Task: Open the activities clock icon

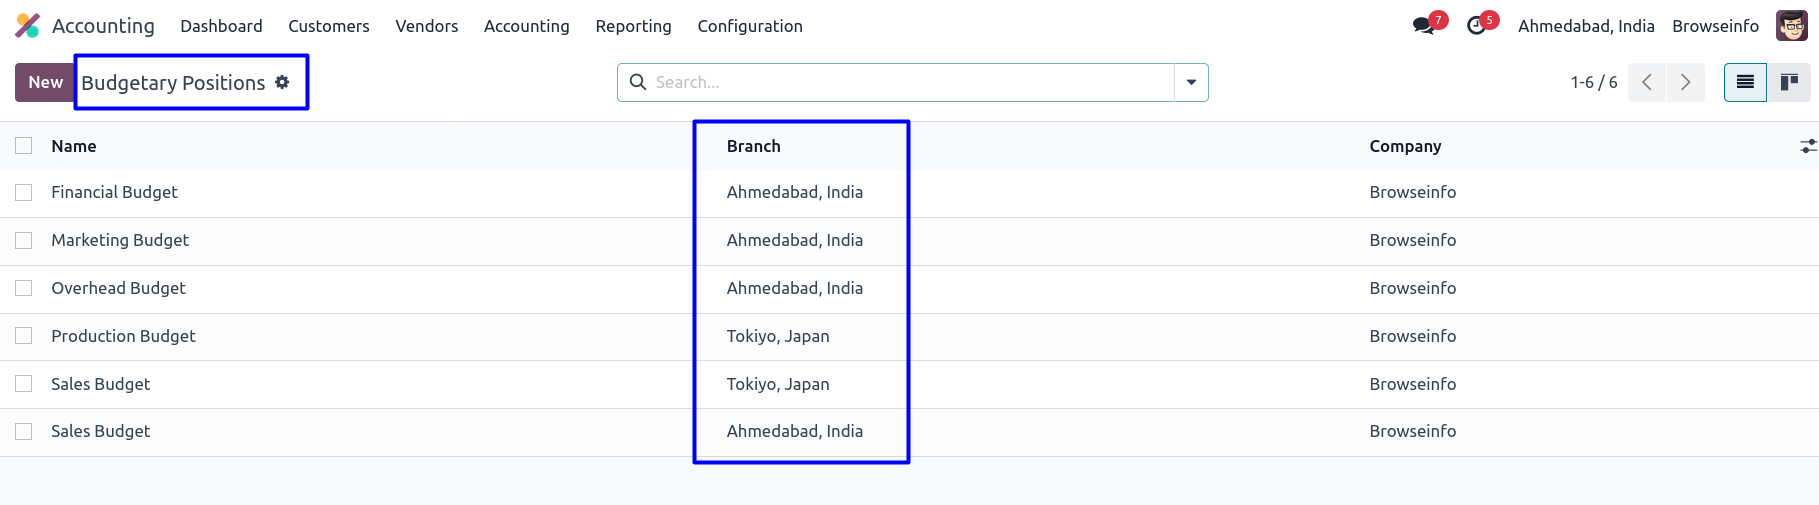Action: [x=1476, y=26]
